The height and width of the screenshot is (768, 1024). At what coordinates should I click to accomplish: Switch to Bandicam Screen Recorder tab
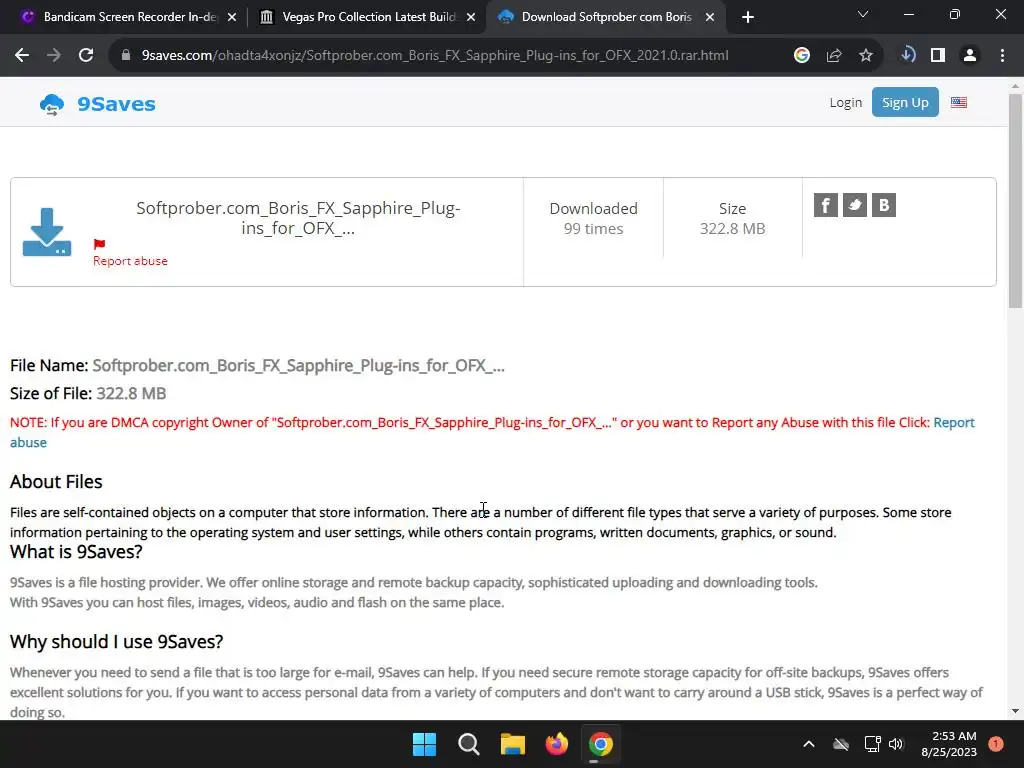coord(129,17)
